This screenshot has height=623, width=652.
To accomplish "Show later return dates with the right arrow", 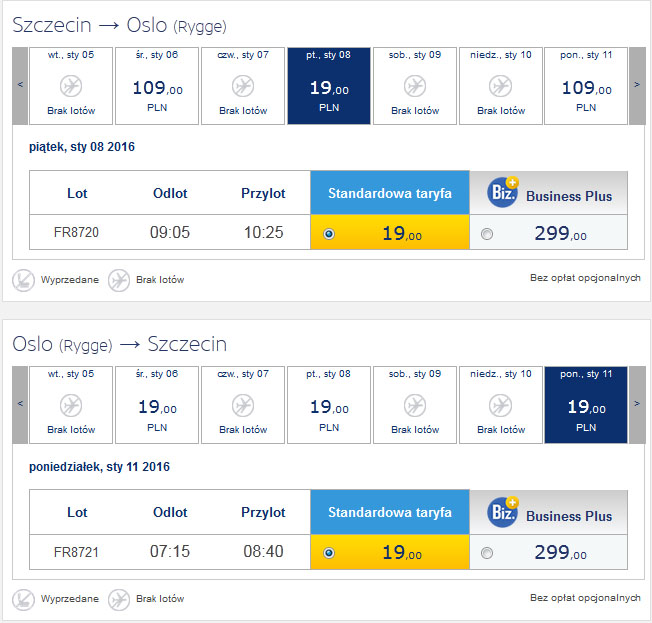I will click(x=637, y=405).
